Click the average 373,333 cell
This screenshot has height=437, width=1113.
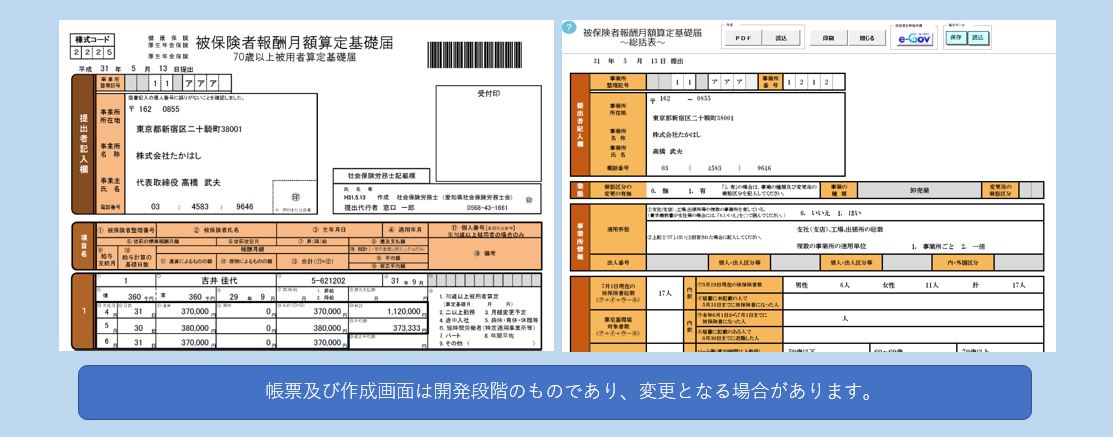tap(389, 327)
